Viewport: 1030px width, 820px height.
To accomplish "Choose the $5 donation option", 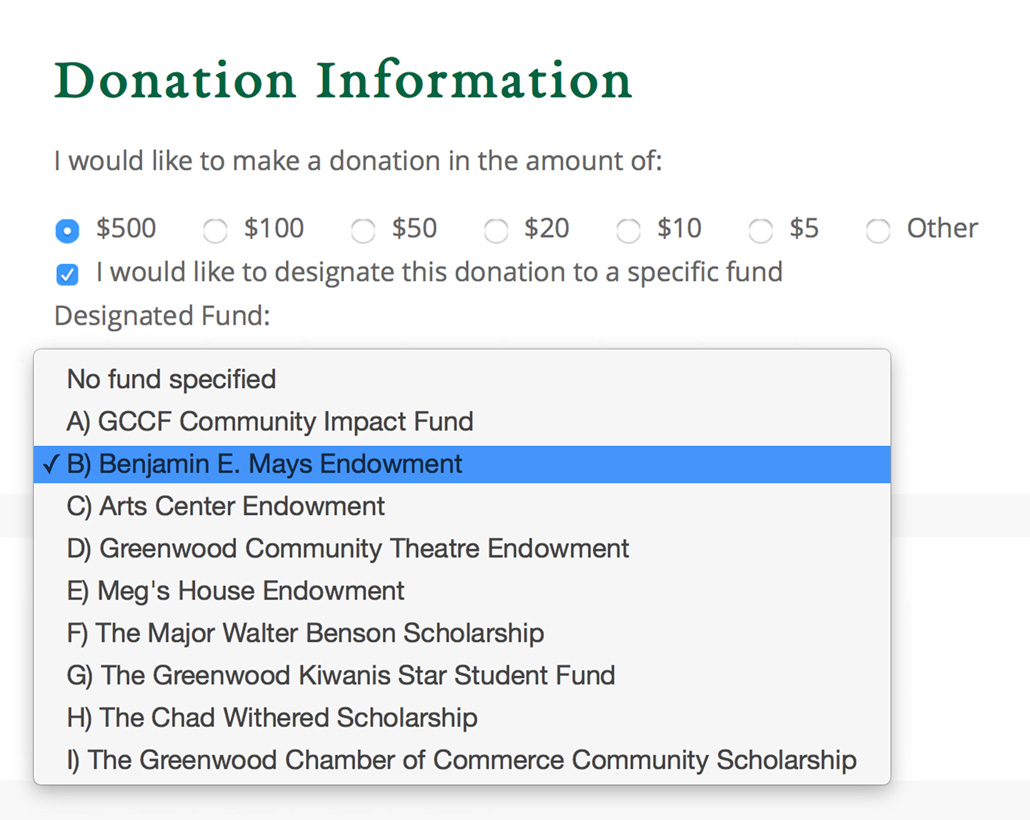I will click(x=761, y=231).
